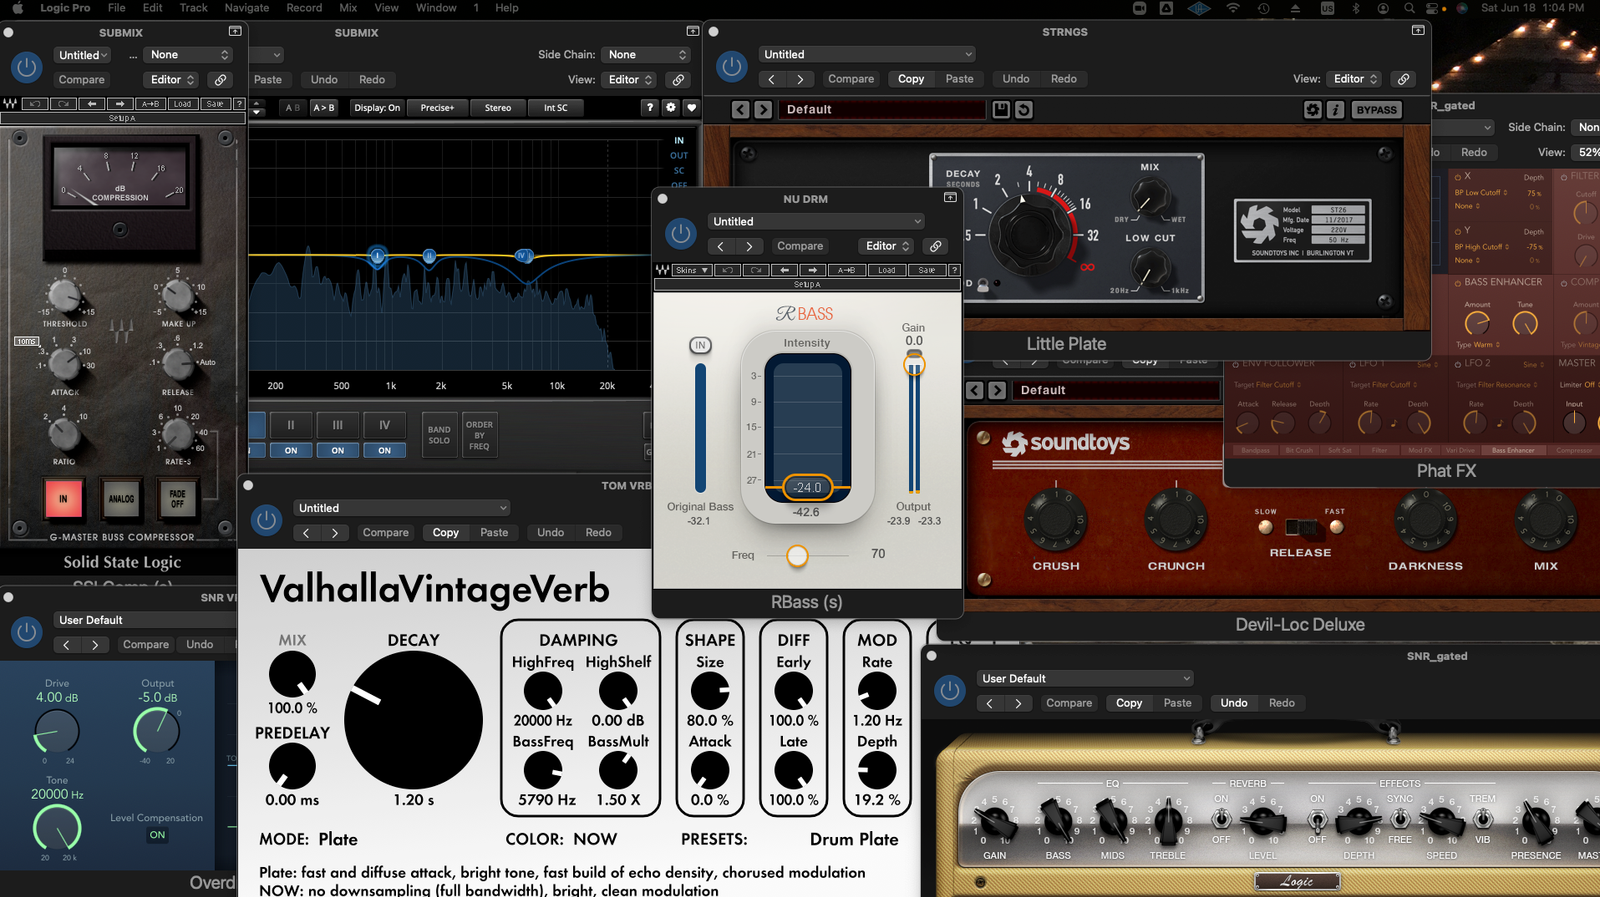Click the BYPASS button on Little Plate

[x=1376, y=110]
